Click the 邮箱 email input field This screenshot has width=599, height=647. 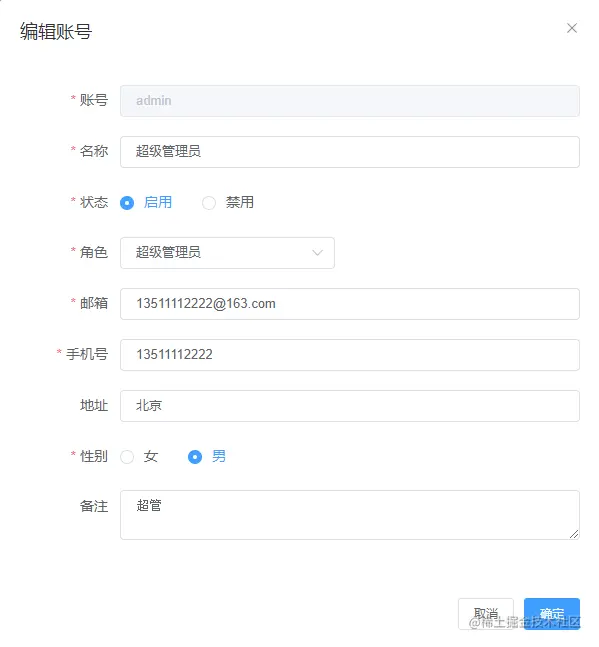(350, 304)
